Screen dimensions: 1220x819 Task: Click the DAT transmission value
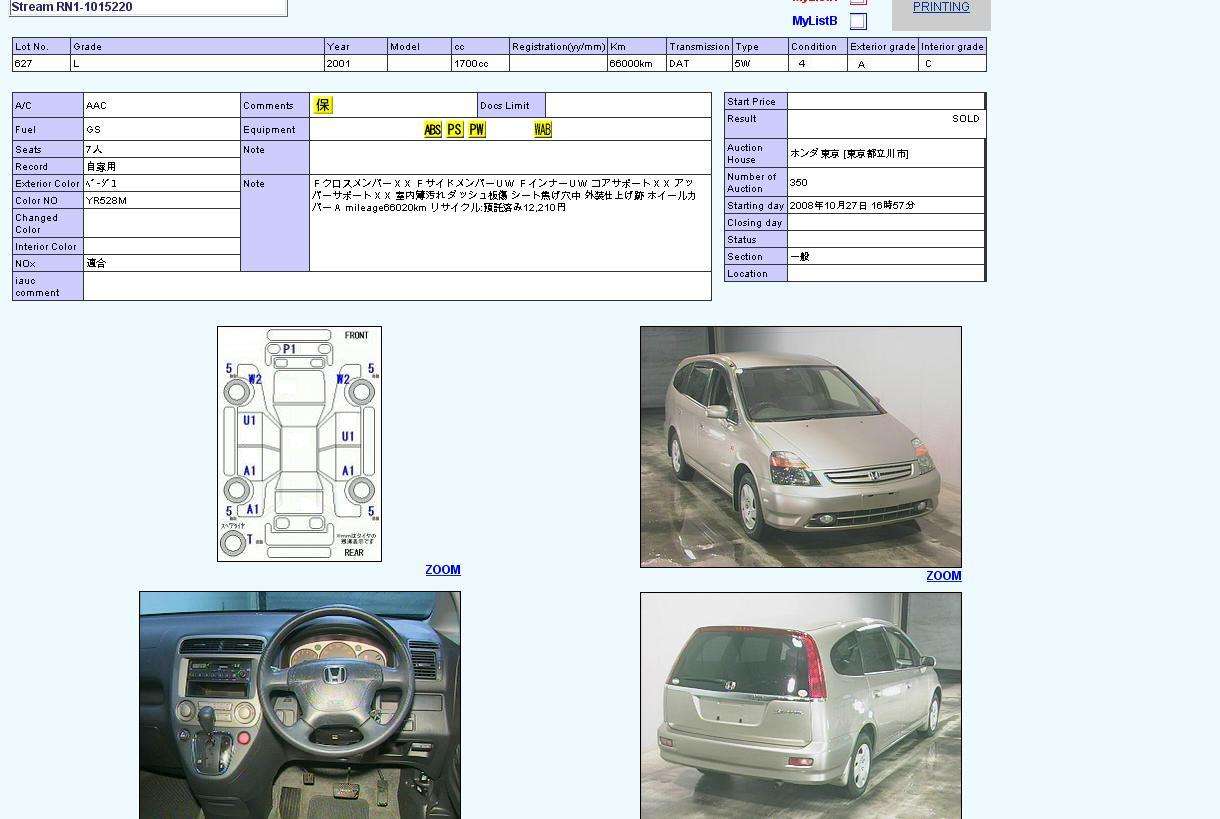point(679,63)
